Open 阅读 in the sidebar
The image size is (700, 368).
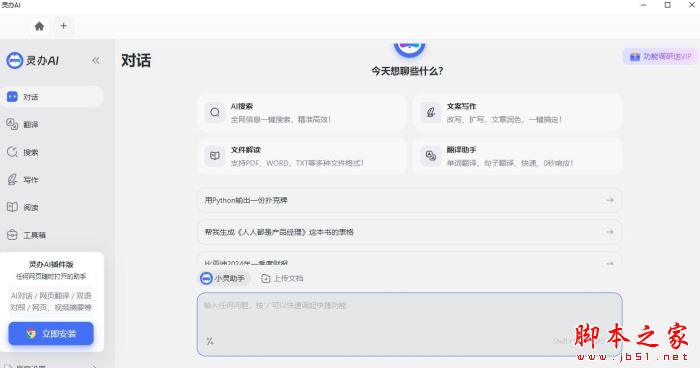[52, 207]
